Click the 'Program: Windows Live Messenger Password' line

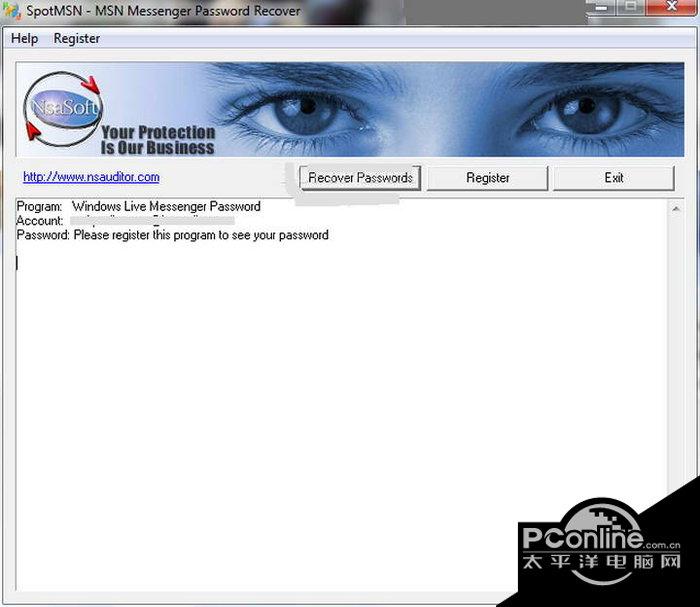click(138, 206)
